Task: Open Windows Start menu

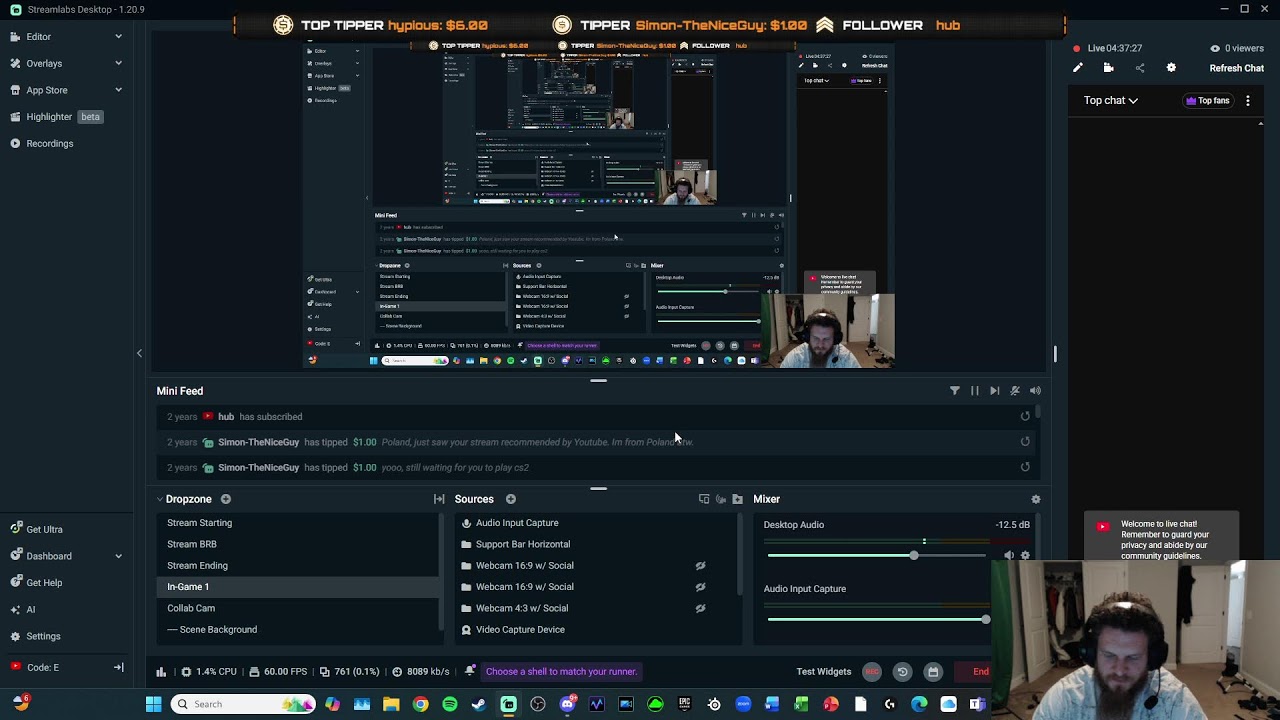Action: click(x=154, y=704)
